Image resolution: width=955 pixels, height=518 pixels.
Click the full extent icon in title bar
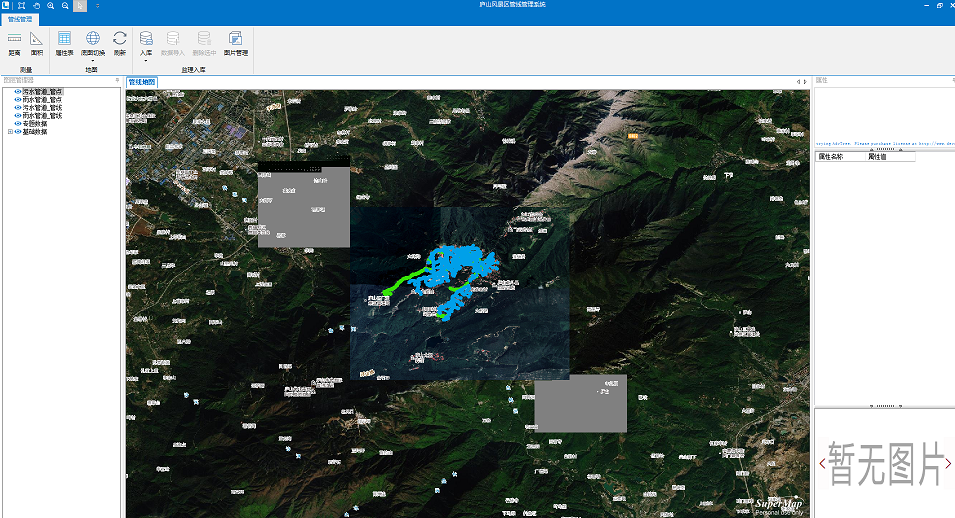(x=21, y=5)
